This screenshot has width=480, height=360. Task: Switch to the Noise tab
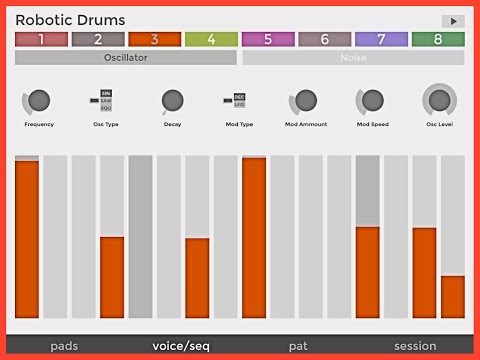coord(353,58)
